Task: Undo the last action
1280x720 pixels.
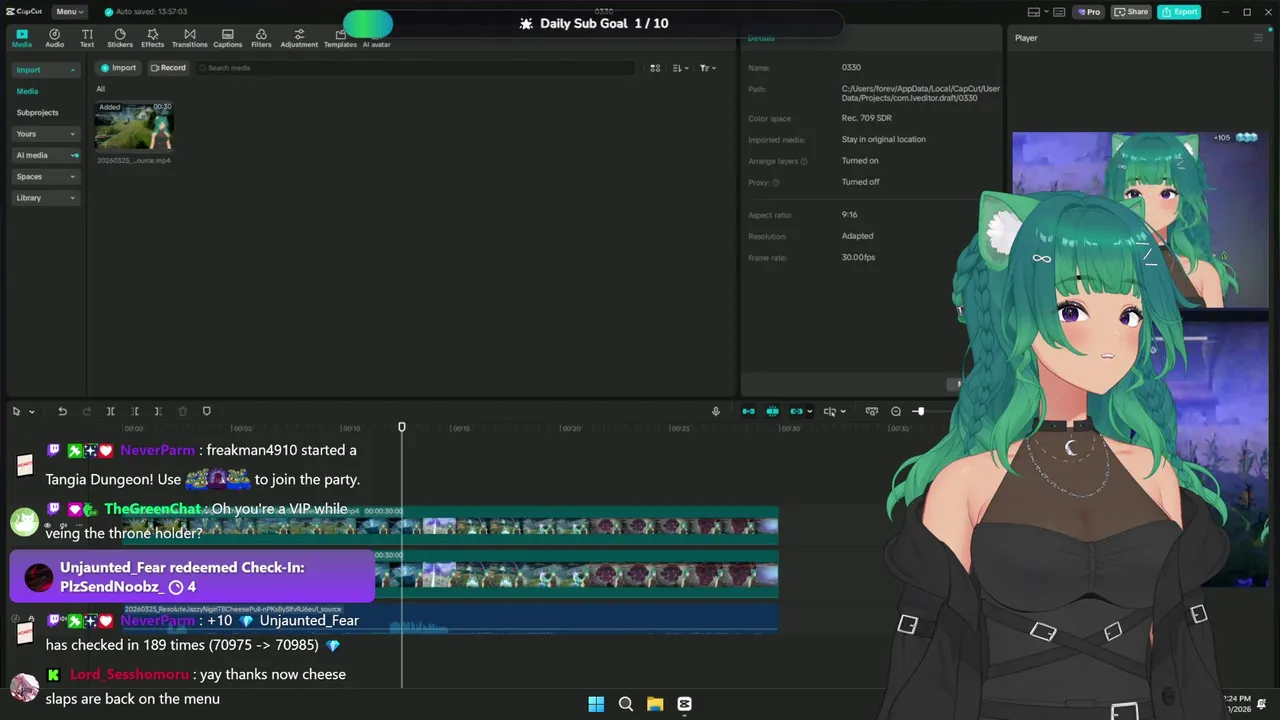Action: pyautogui.click(x=62, y=411)
